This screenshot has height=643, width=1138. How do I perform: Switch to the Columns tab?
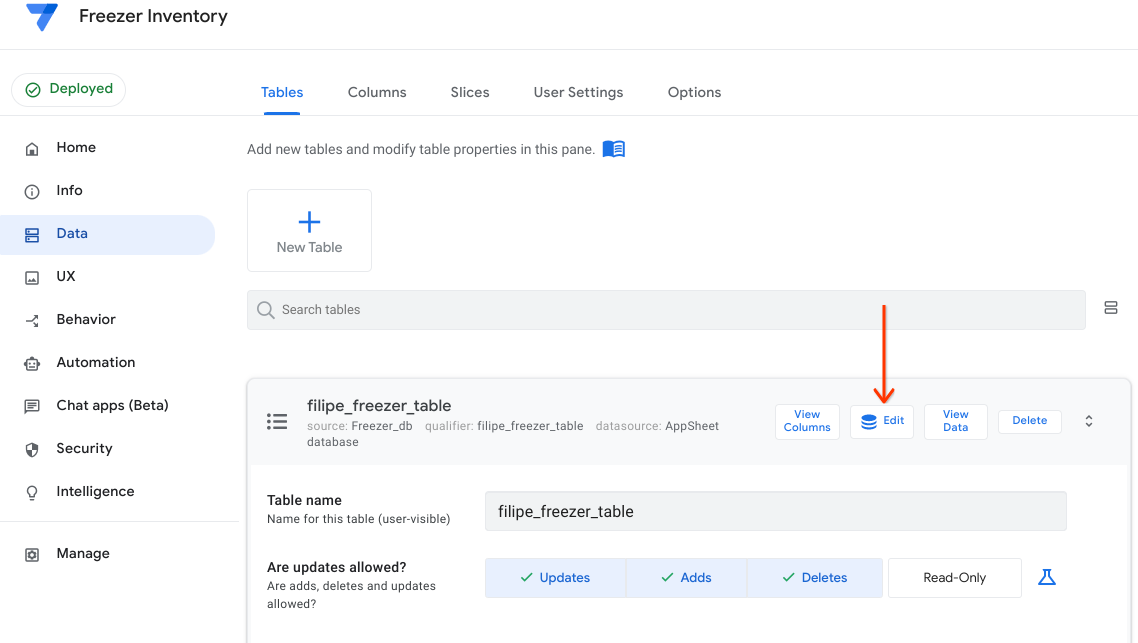pos(377,92)
